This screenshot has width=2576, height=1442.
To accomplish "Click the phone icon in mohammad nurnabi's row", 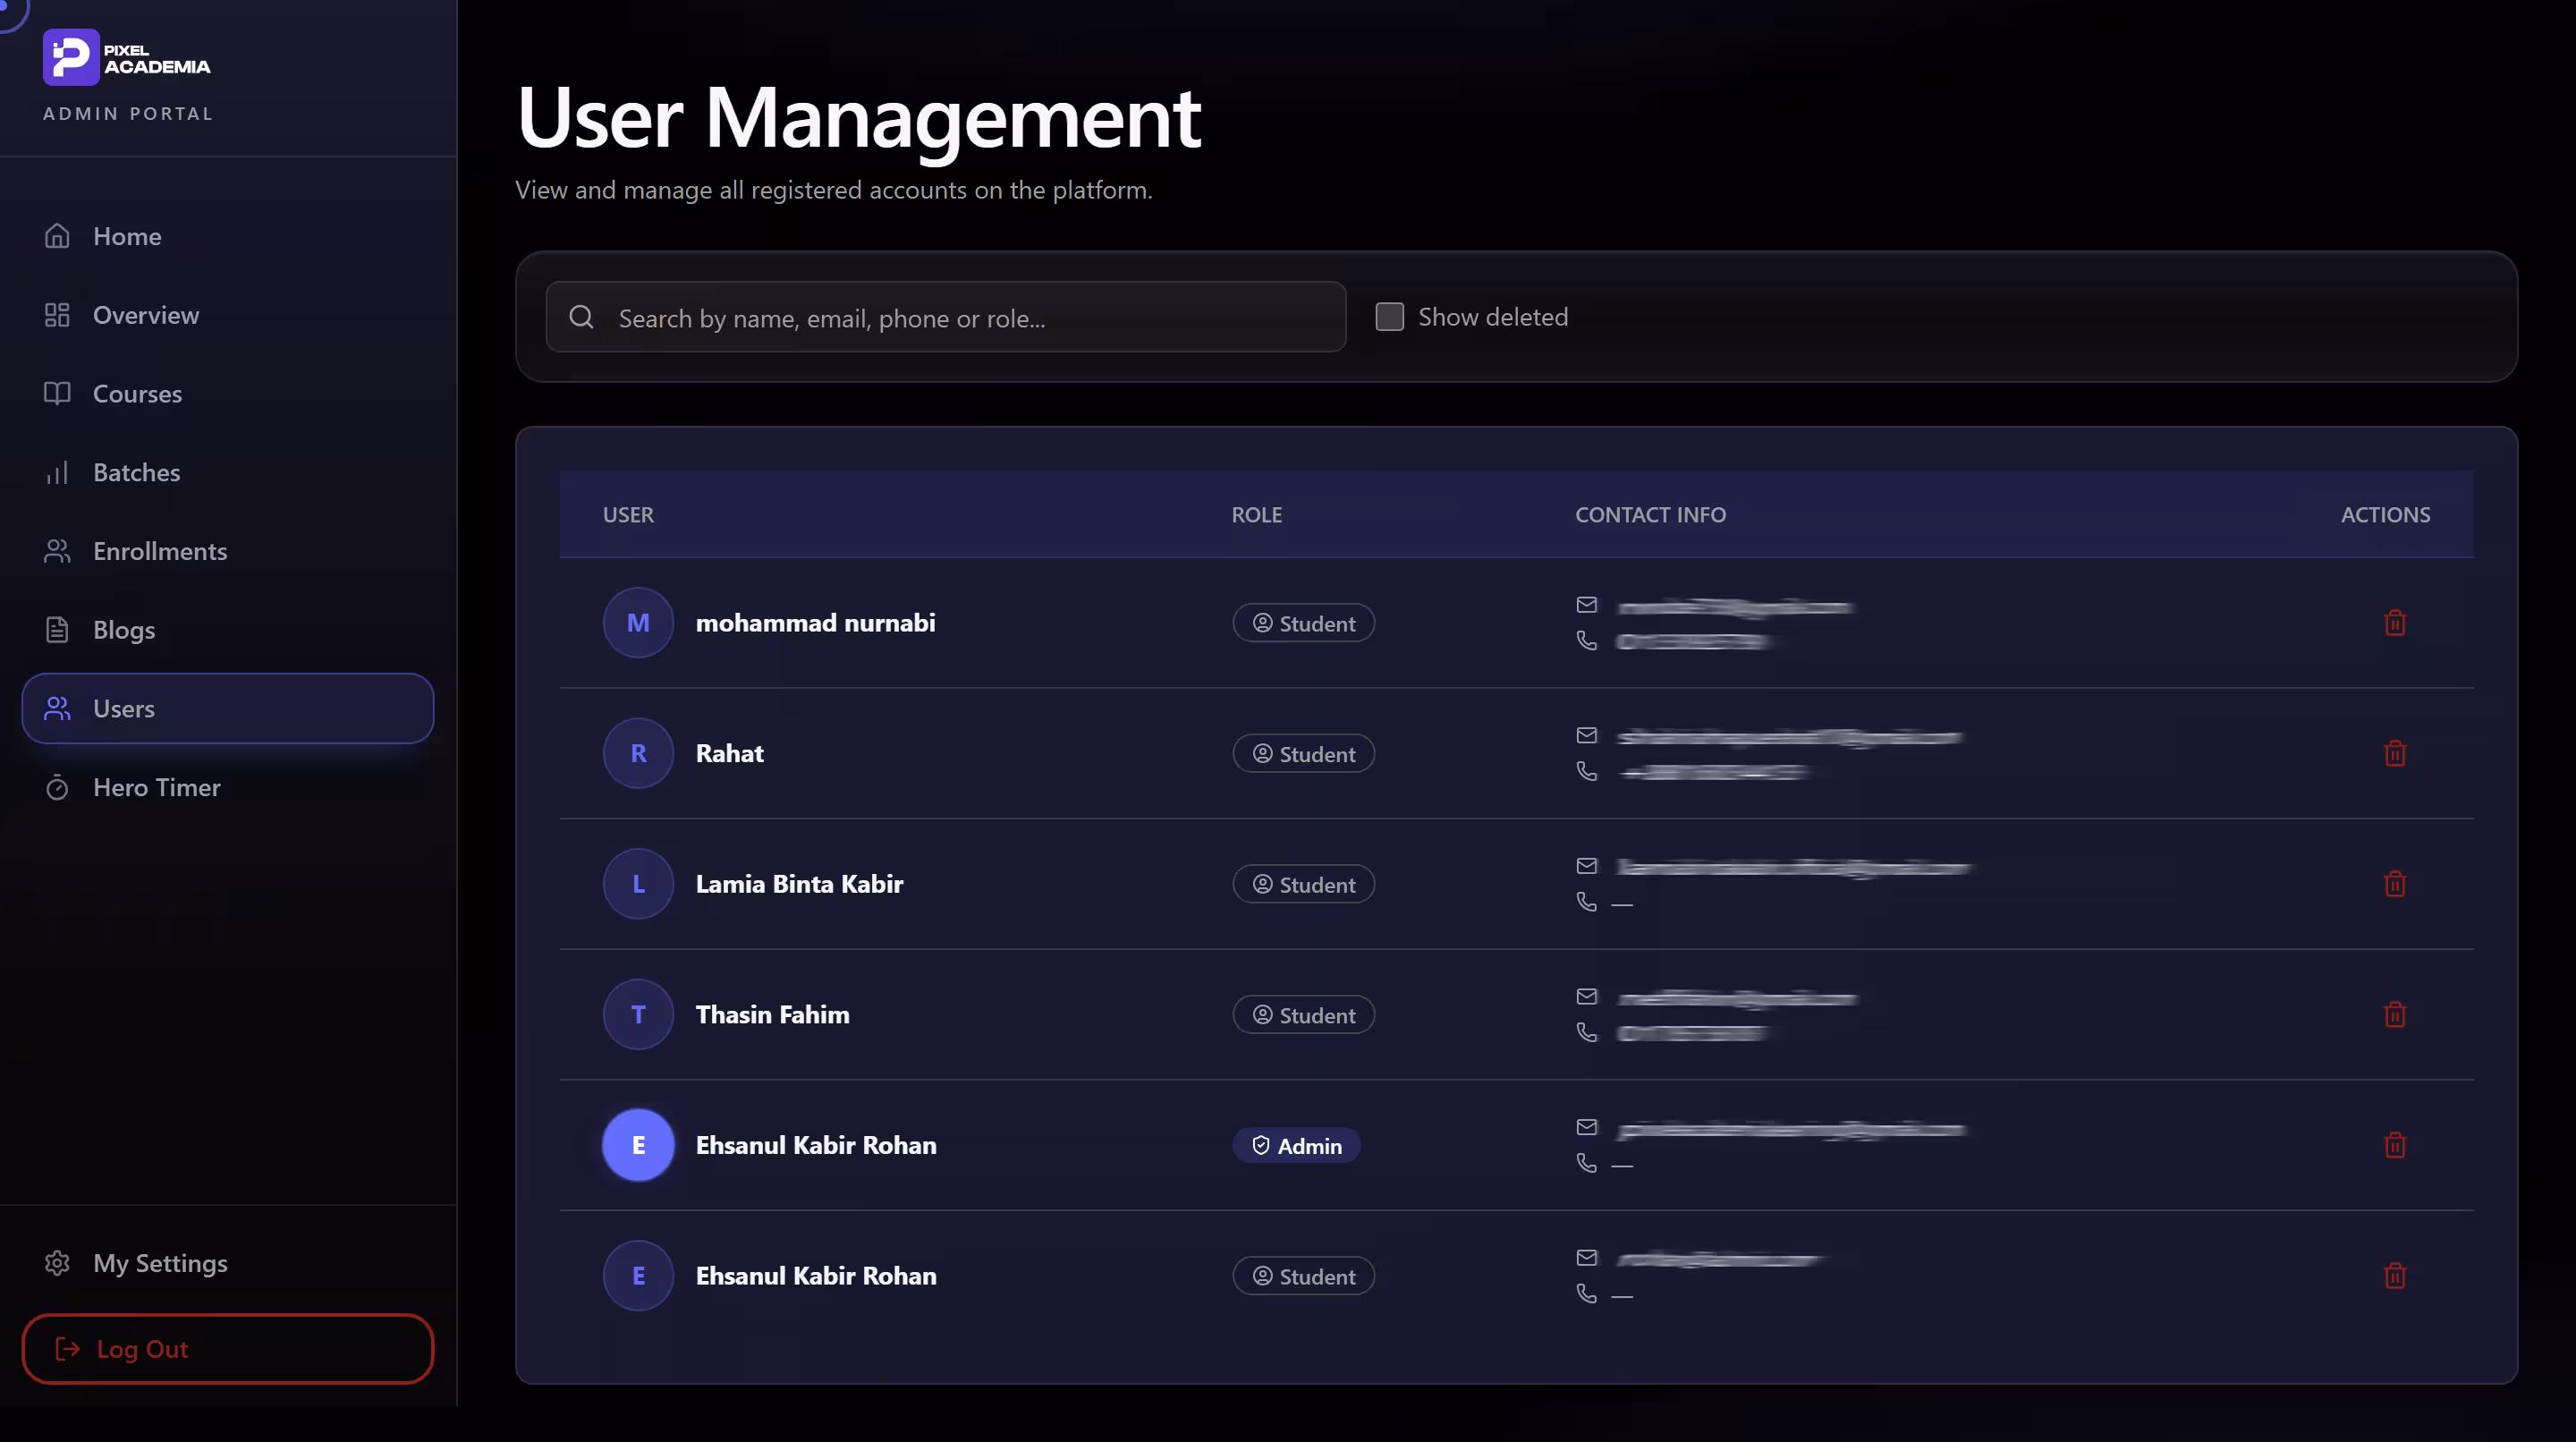I will click(x=1587, y=640).
